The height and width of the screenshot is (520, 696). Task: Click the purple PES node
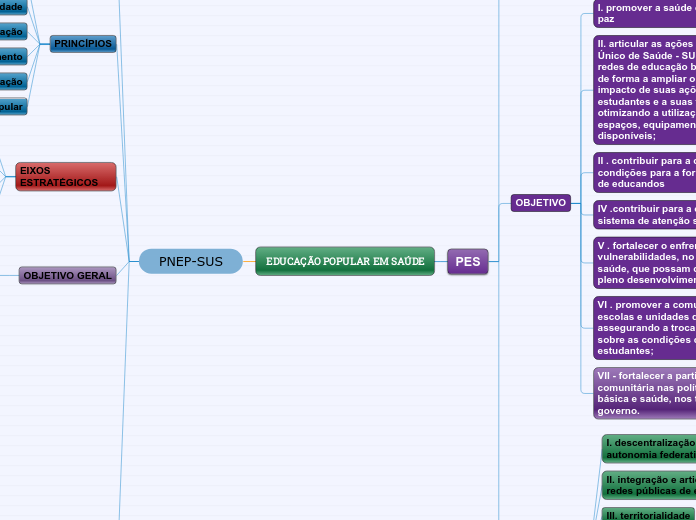468,262
